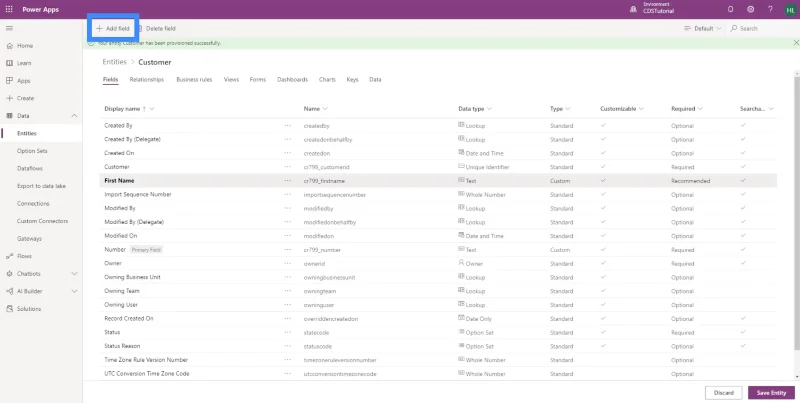Open Custom Connectors in the sidebar
Viewport: 800px width, 403px height.
(41, 221)
